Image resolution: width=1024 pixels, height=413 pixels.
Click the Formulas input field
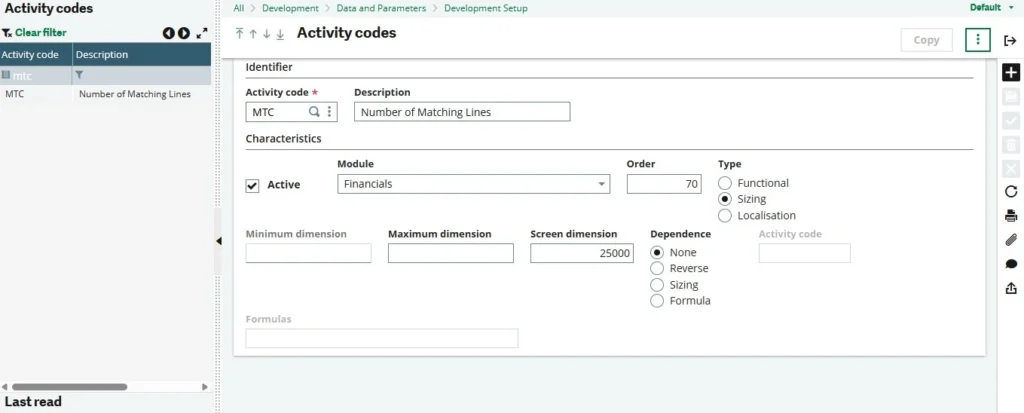[381, 339]
